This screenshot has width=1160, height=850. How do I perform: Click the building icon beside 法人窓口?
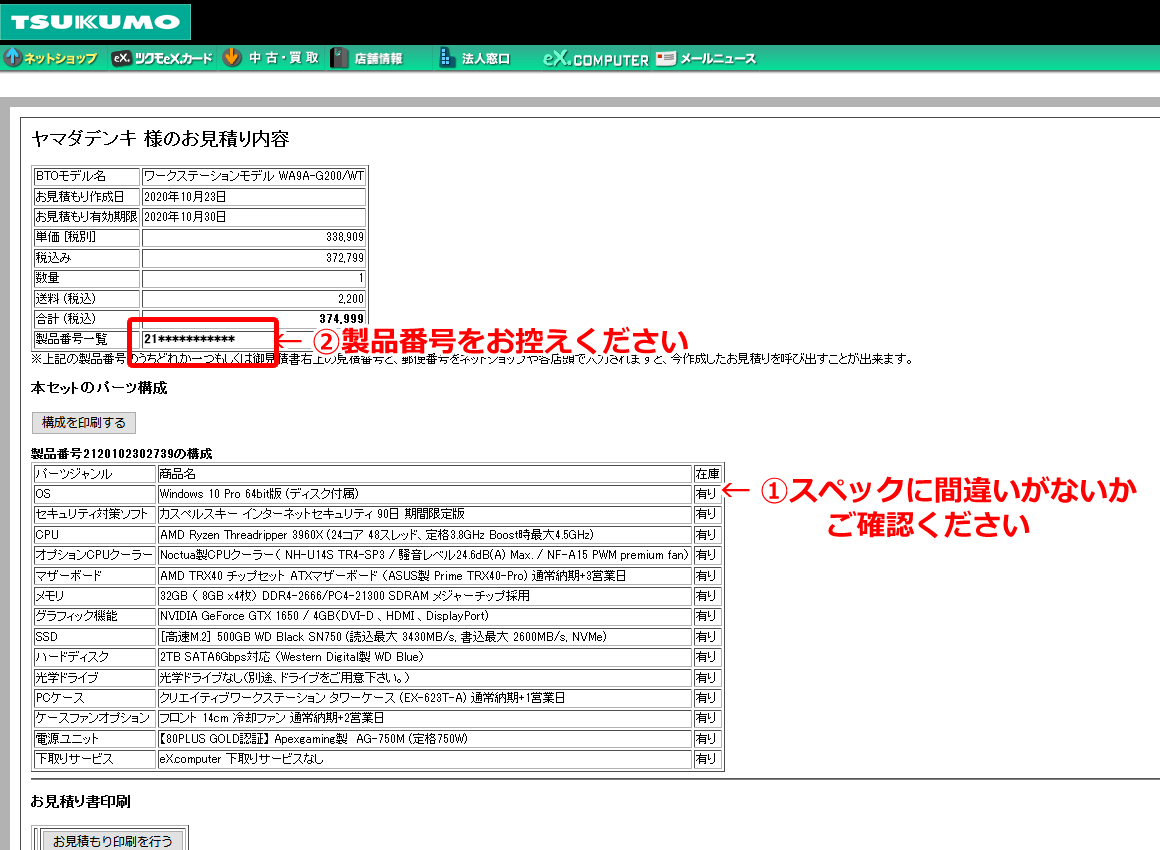(x=443, y=57)
